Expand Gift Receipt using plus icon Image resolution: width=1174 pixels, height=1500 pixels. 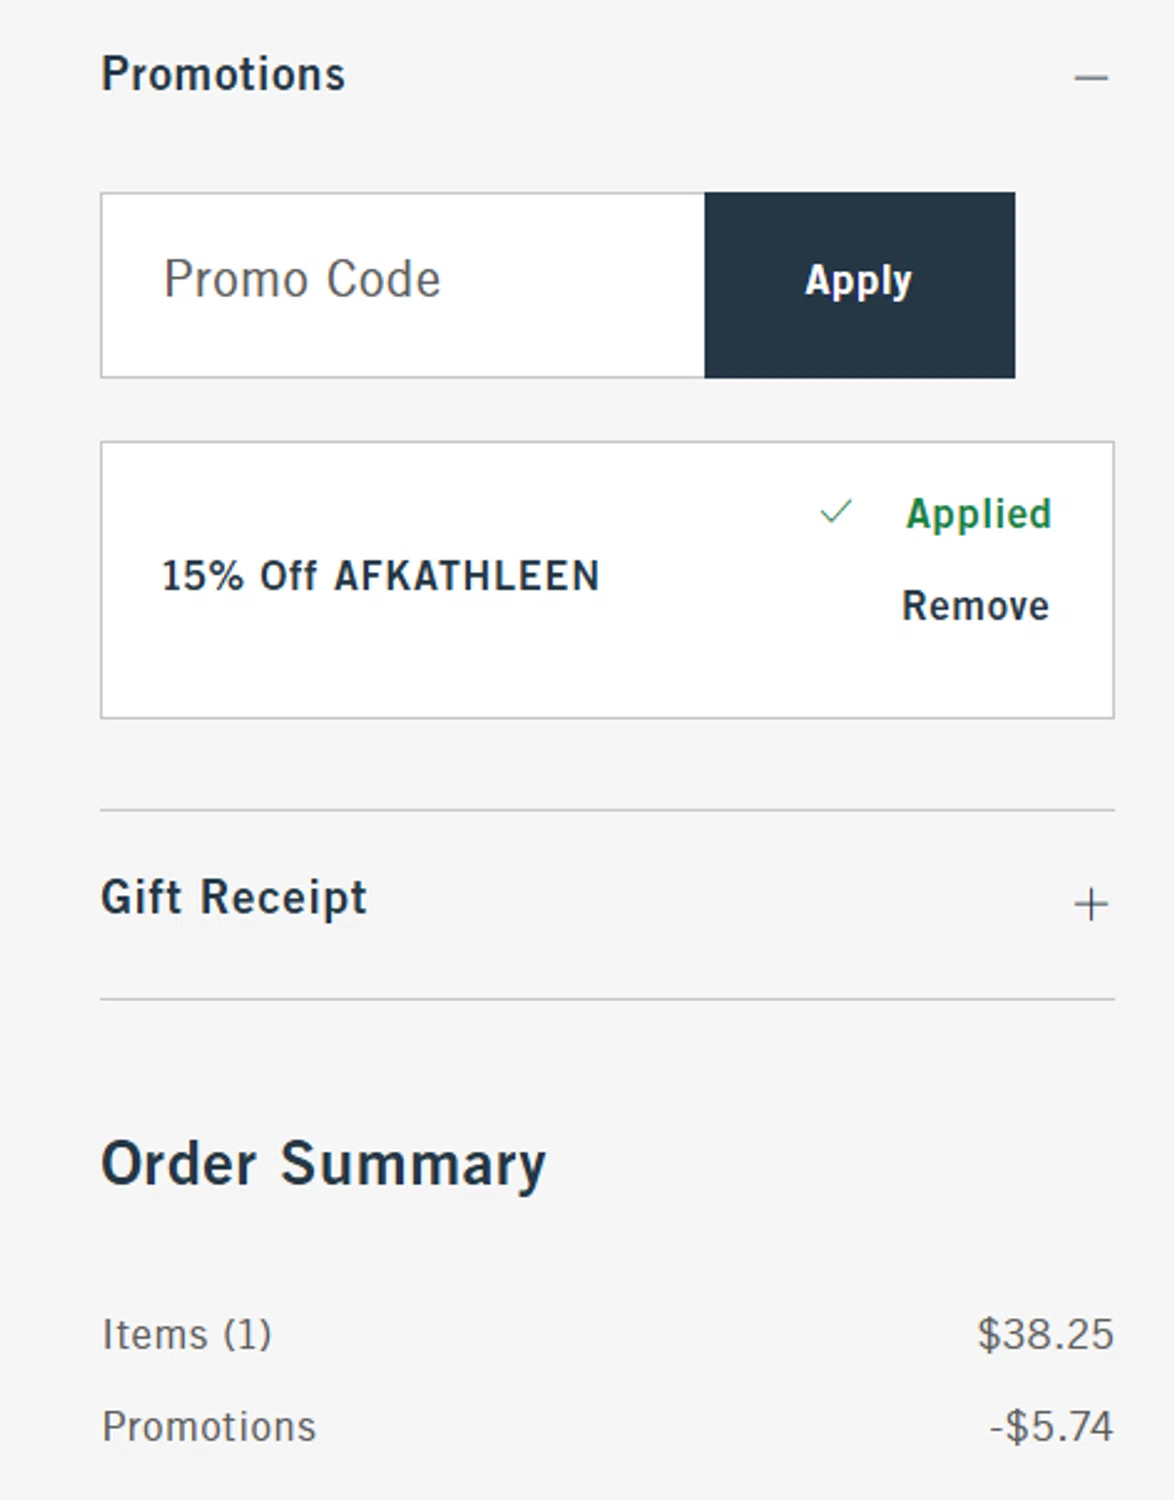coord(1091,904)
